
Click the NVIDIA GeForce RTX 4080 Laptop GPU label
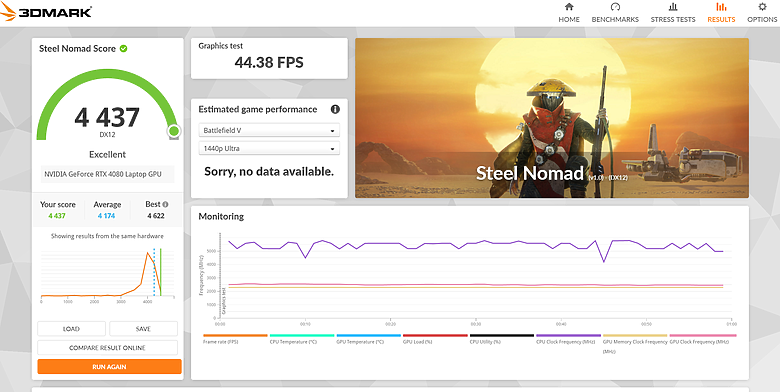click(103, 174)
